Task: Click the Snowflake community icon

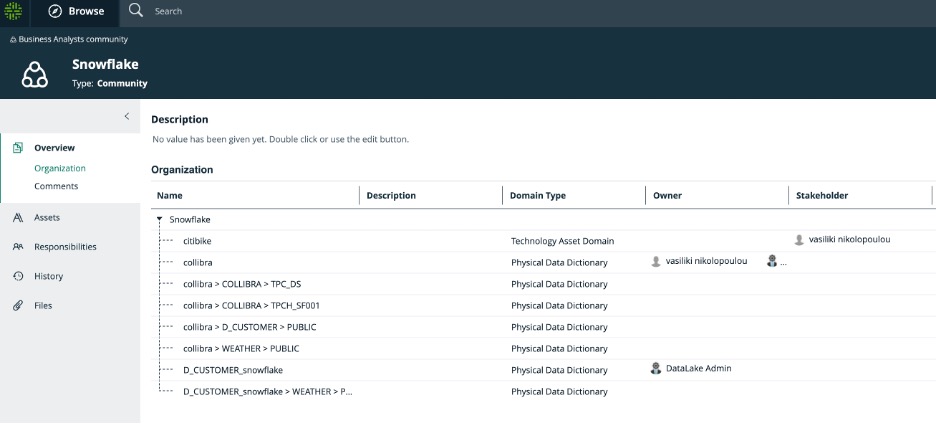Action: (35, 74)
